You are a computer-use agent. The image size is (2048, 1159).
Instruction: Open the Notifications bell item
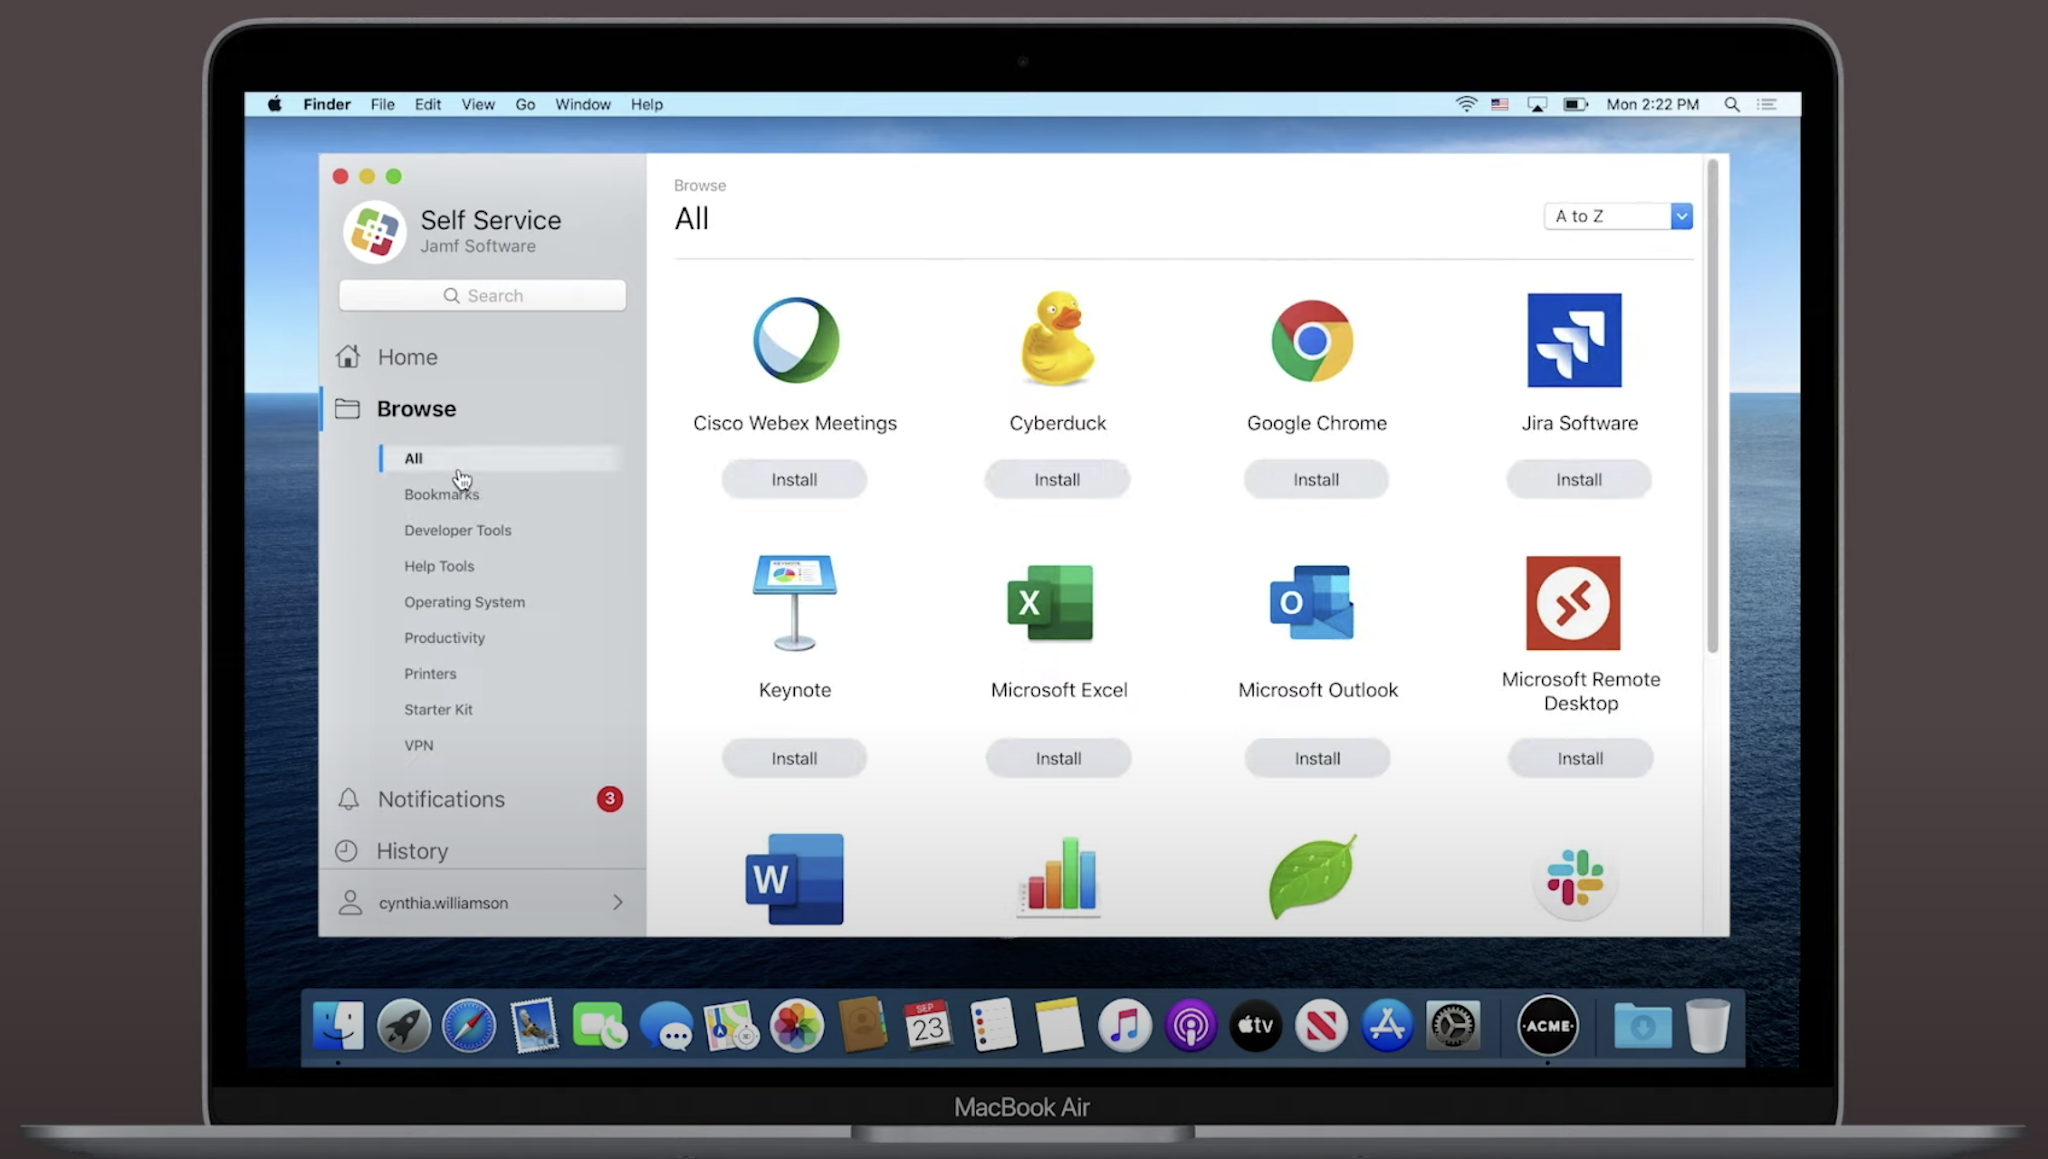441,799
